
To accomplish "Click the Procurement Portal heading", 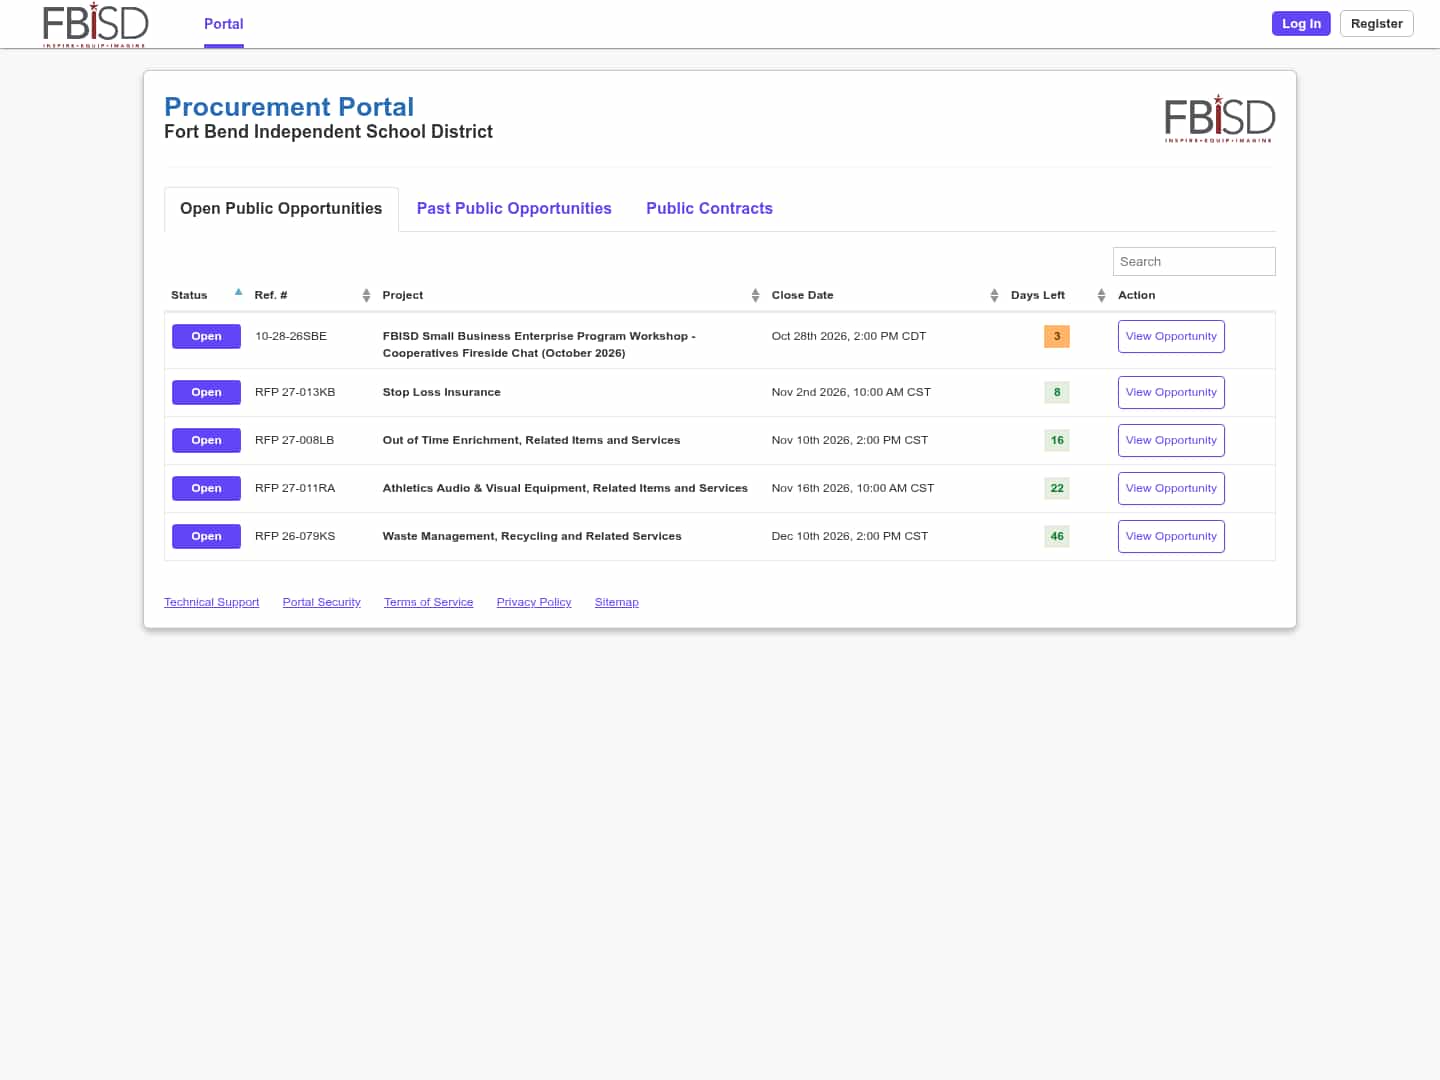I will (289, 107).
